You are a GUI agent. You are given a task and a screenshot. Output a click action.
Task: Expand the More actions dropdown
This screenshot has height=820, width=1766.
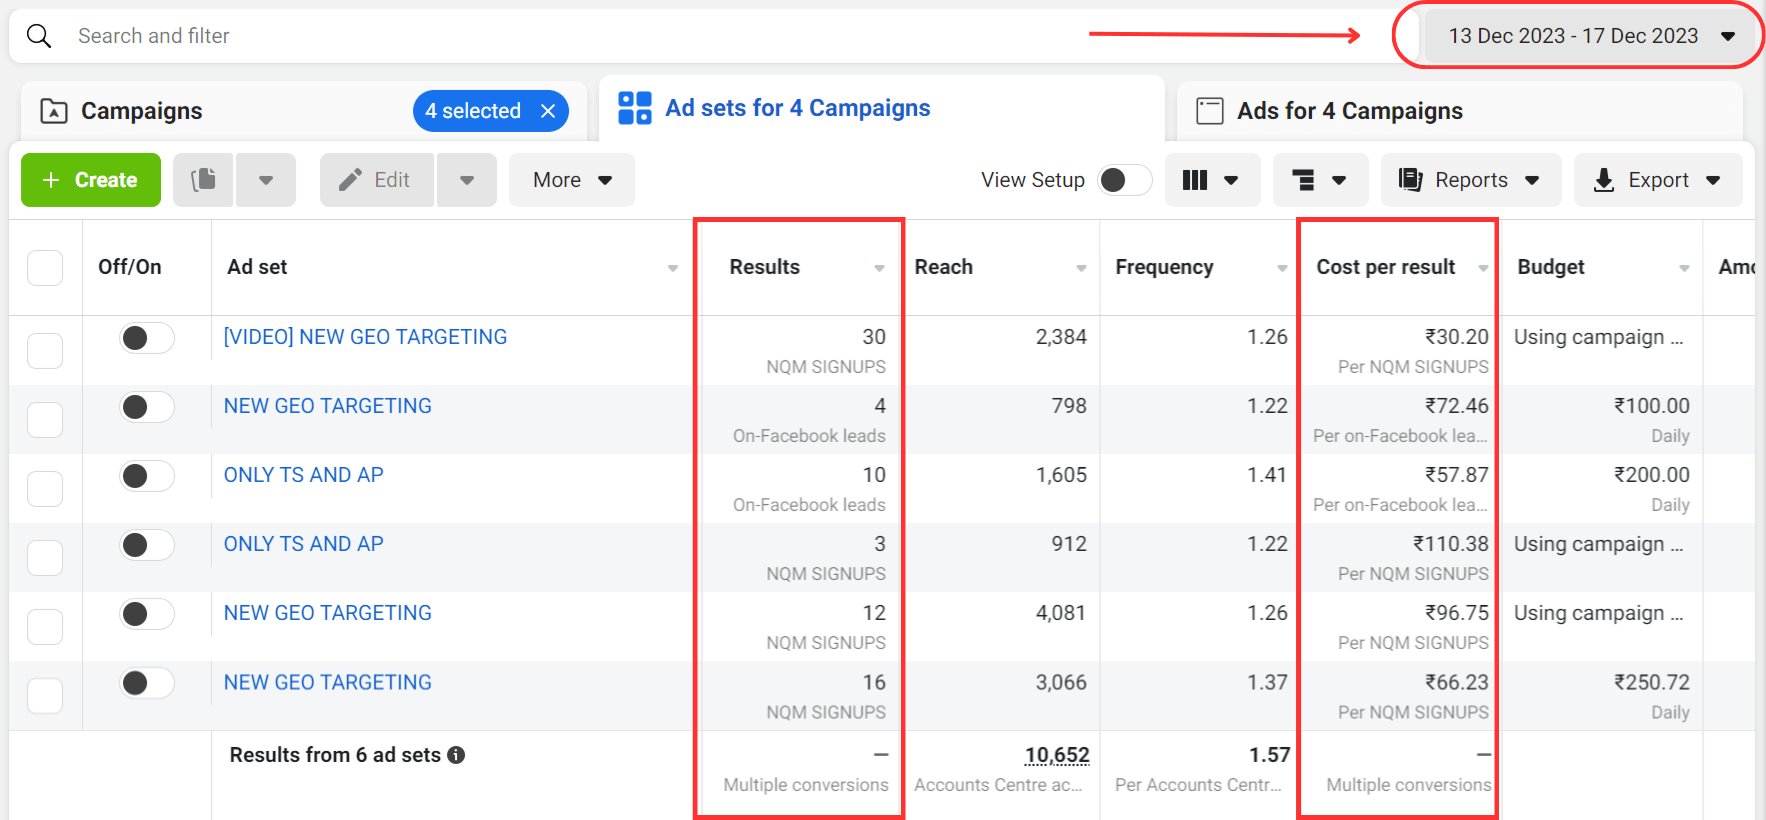(x=571, y=180)
